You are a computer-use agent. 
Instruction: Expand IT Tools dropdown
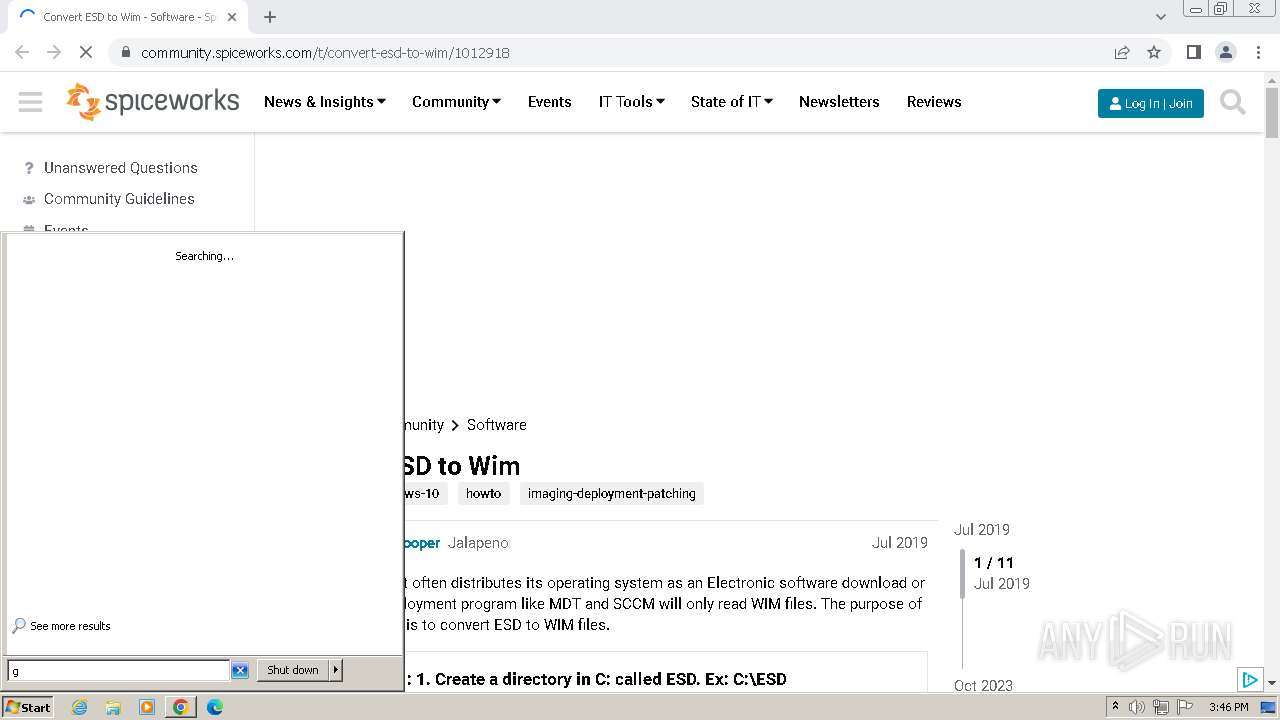631,102
